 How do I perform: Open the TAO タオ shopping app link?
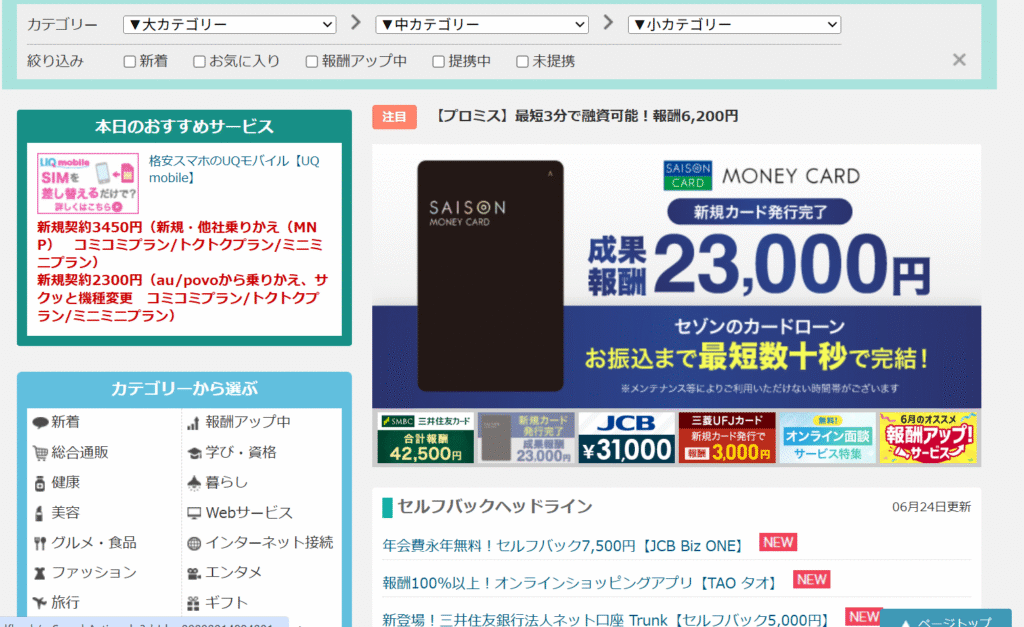point(580,583)
